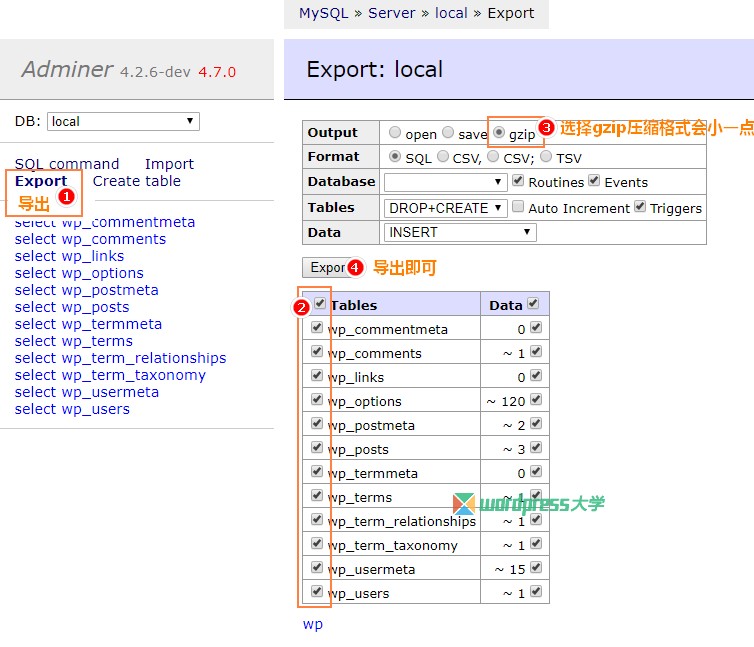The width and height of the screenshot is (754, 647).
Task: Click the Export submit button
Action: [x=328, y=267]
